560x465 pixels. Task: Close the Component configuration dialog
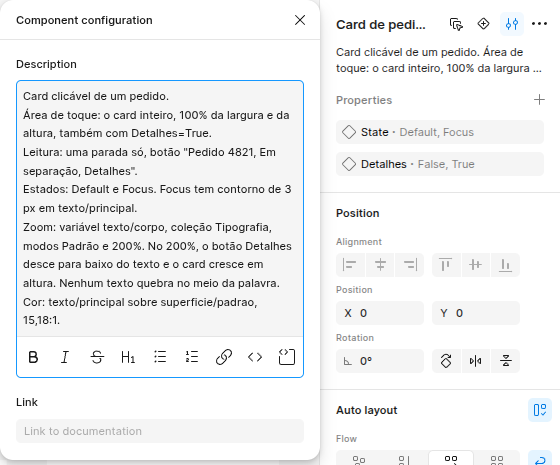click(x=300, y=20)
